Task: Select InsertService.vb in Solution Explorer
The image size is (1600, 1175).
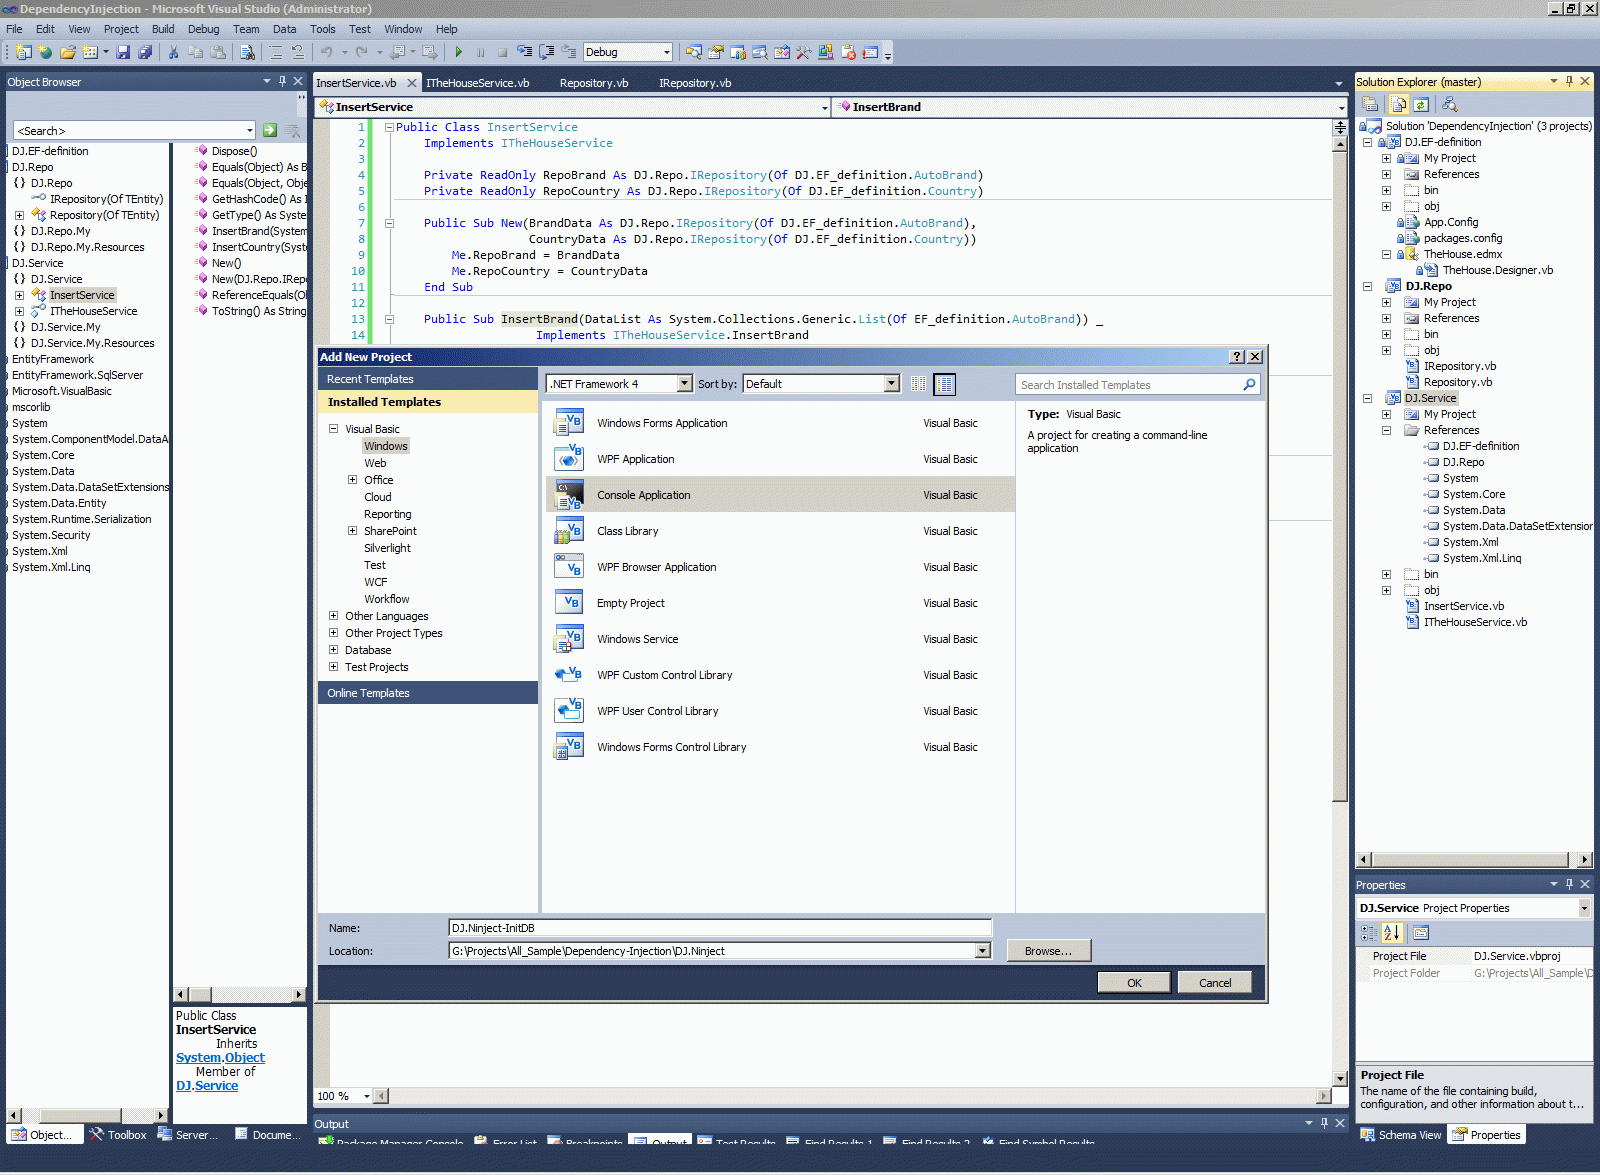Action: (1464, 606)
